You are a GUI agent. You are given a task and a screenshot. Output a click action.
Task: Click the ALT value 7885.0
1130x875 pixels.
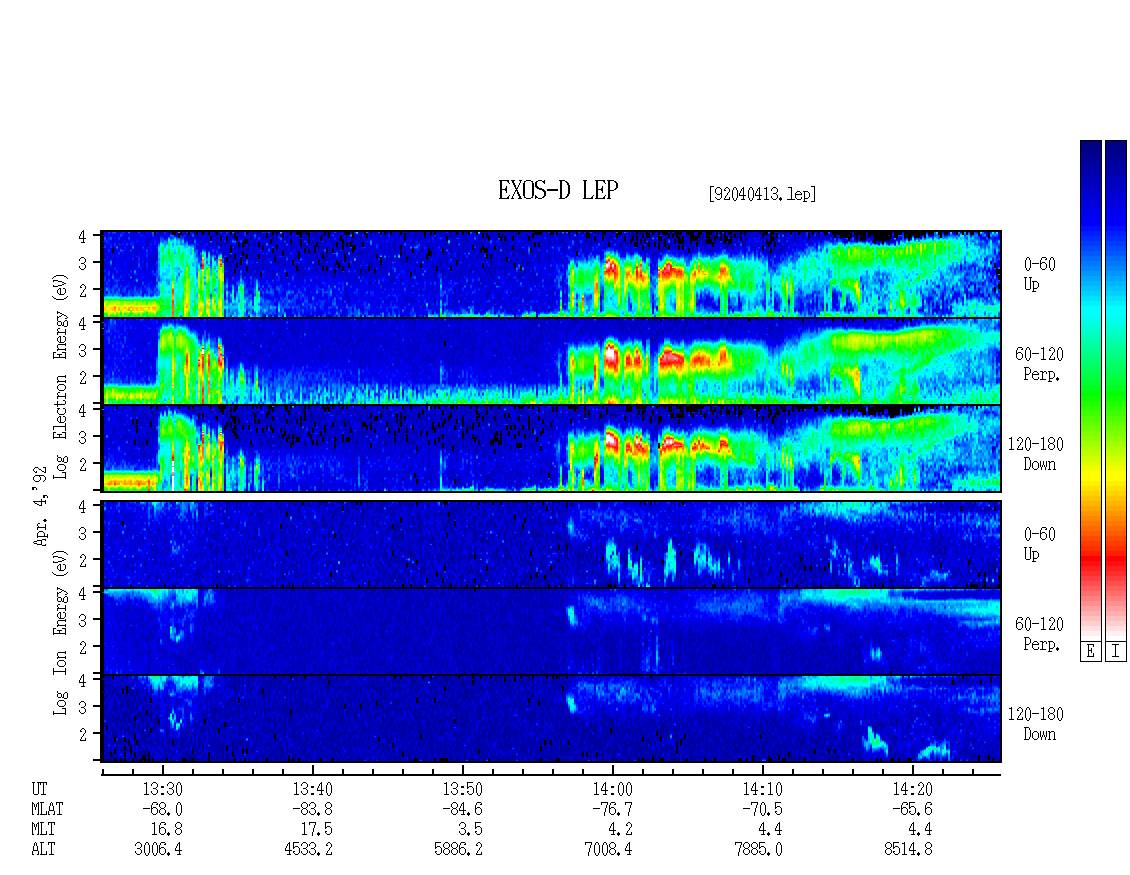[758, 850]
